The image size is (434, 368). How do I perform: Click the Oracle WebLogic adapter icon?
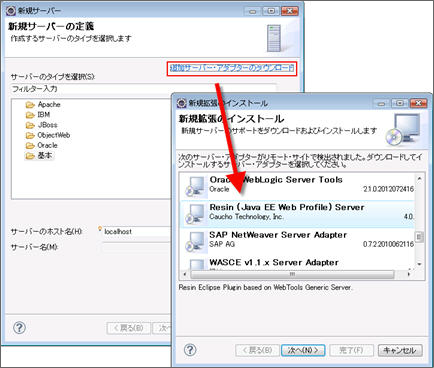pos(195,187)
